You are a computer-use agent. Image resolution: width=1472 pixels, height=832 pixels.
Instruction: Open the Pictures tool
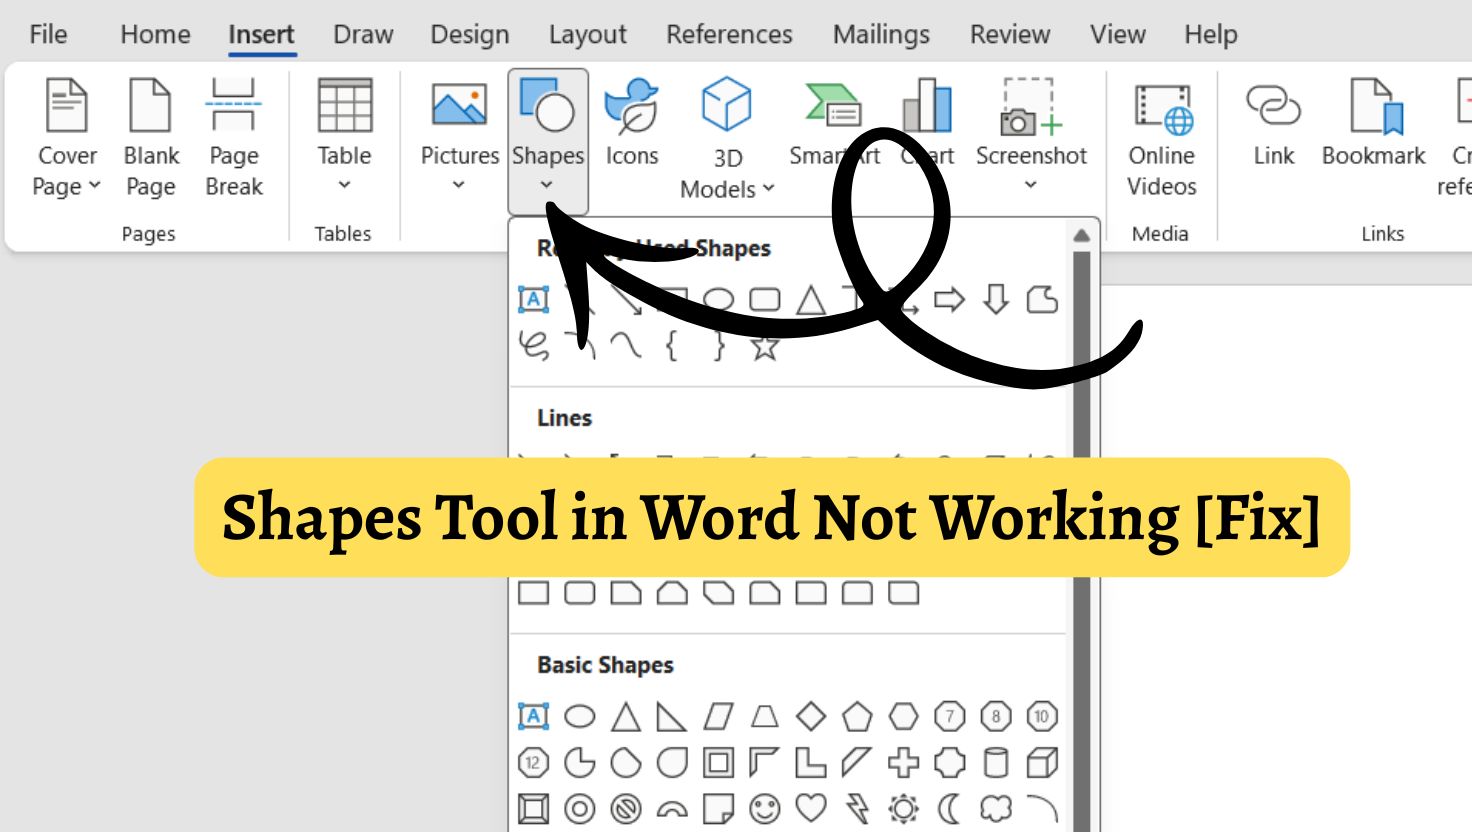click(458, 120)
